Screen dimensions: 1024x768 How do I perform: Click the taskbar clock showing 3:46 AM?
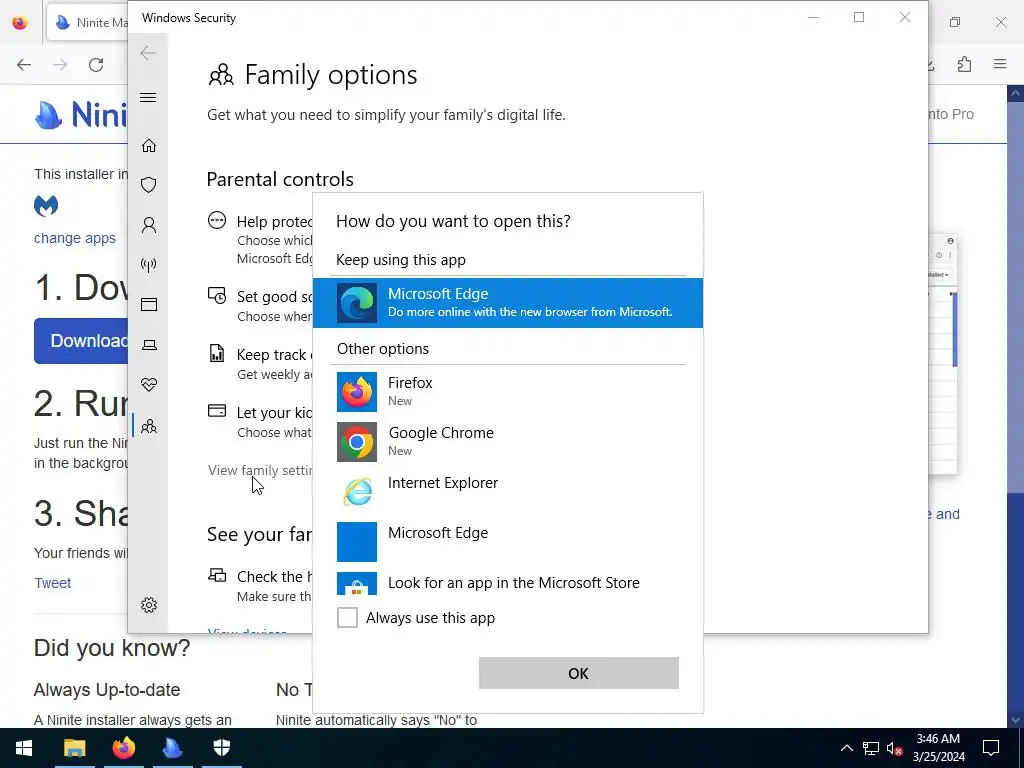(x=938, y=748)
